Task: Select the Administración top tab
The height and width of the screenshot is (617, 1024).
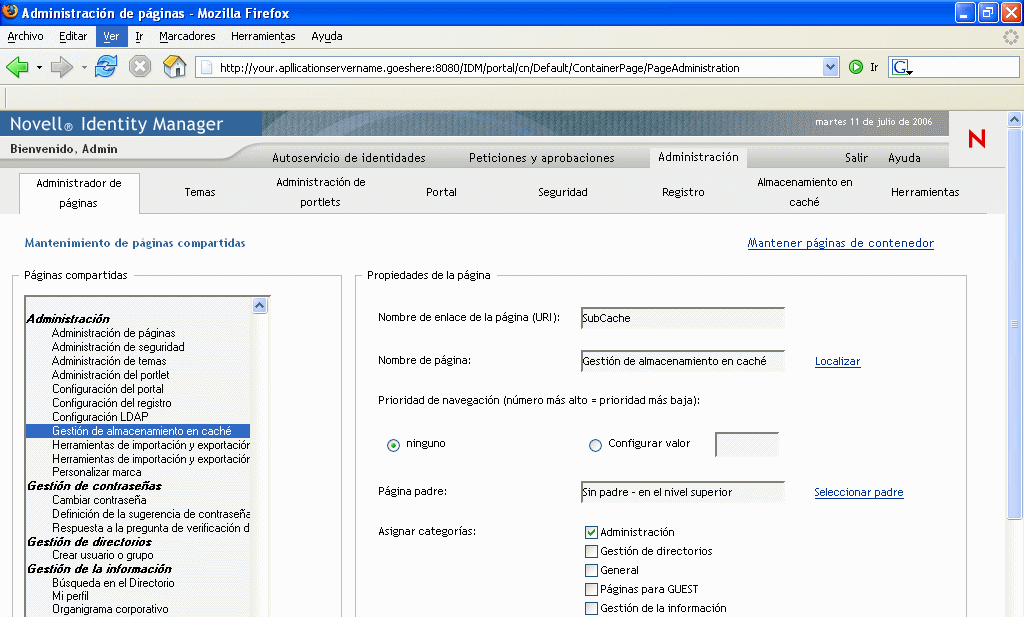Action: point(698,157)
